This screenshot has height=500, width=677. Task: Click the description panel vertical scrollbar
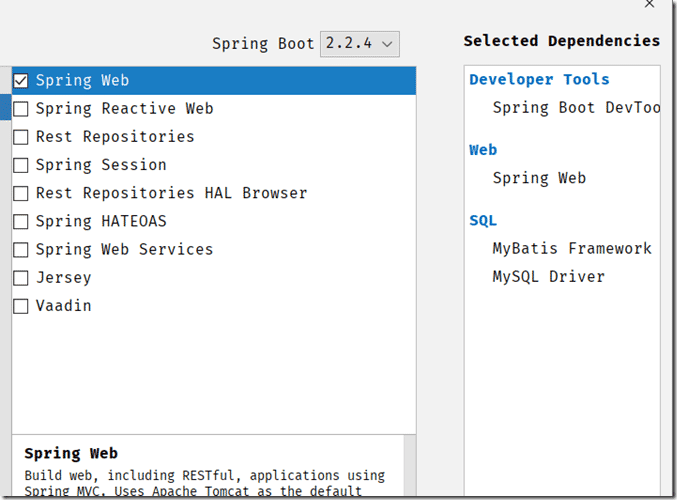[410, 466]
